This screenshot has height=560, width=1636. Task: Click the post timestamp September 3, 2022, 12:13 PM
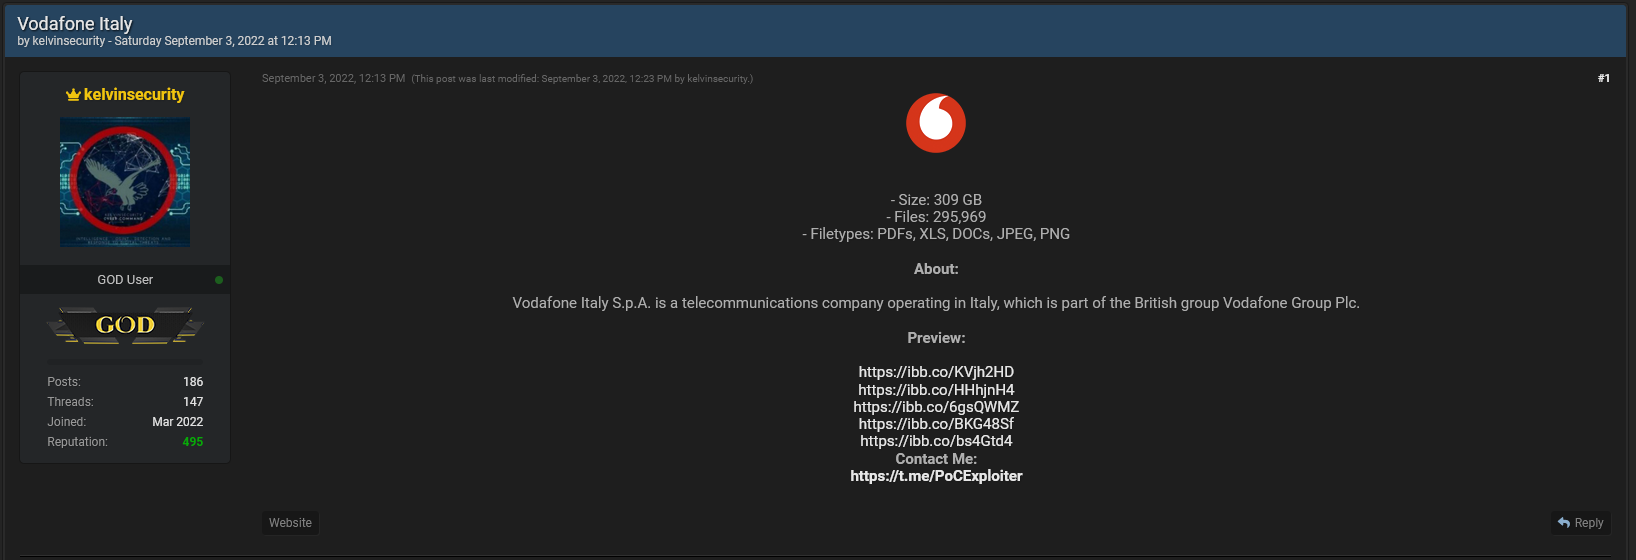coord(333,78)
